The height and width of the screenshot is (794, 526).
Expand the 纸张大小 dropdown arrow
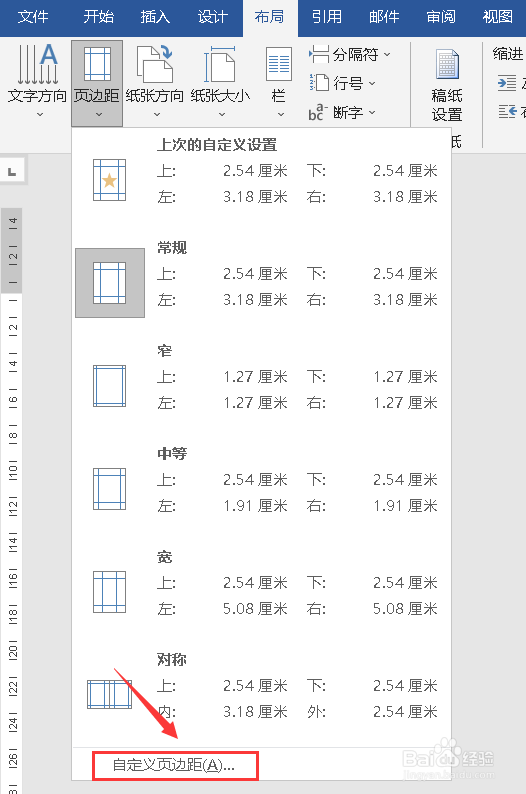point(222,115)
